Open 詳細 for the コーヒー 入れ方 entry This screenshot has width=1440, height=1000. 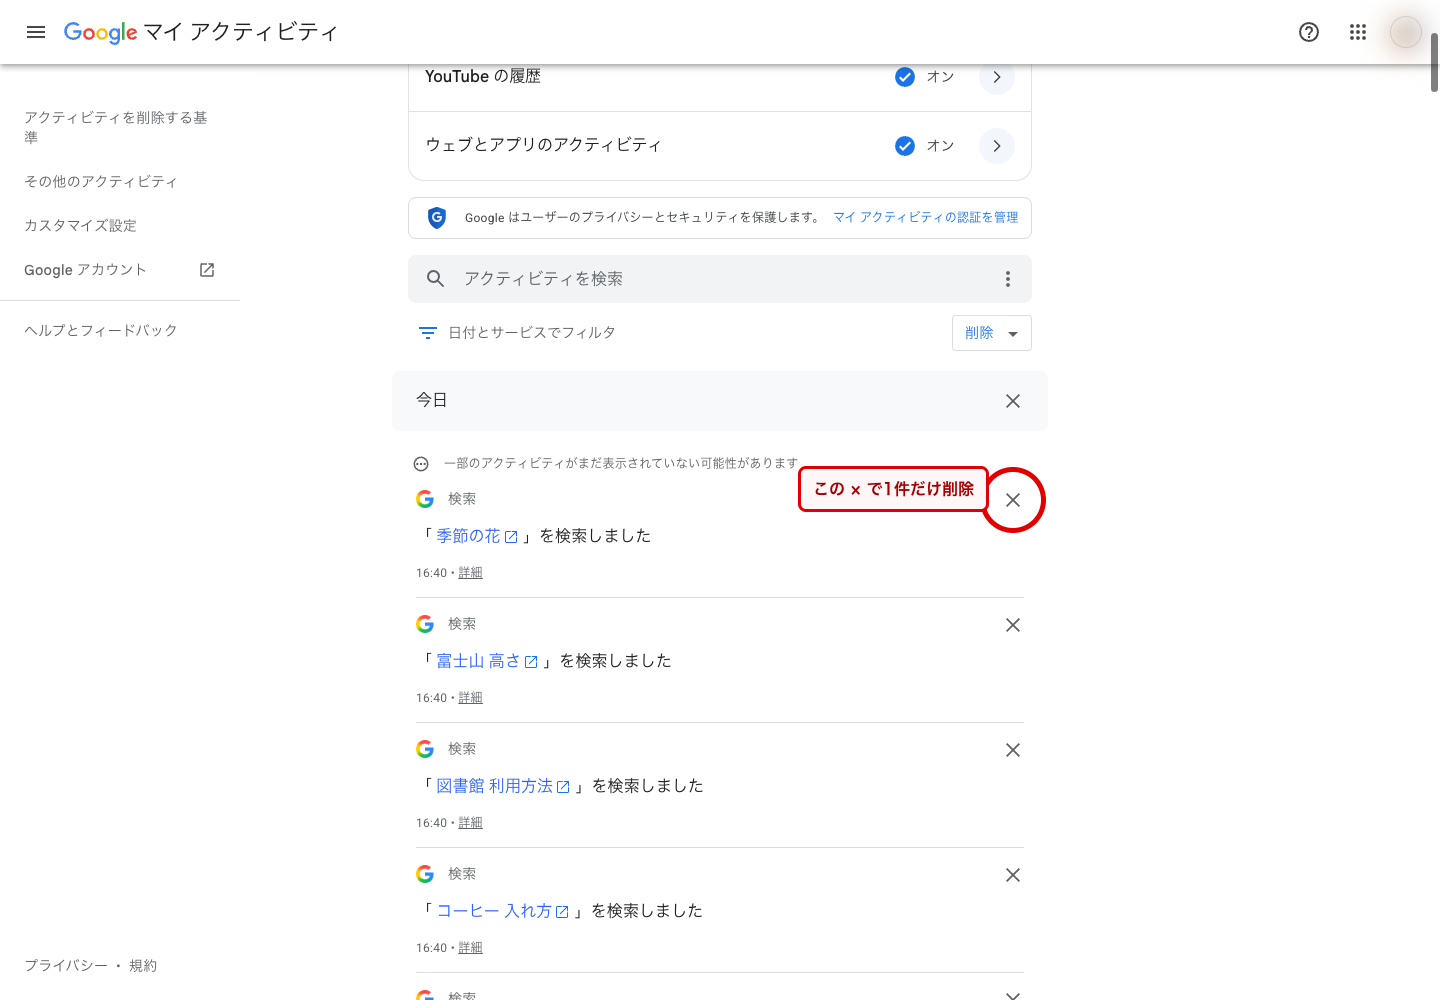pos(470,948)
